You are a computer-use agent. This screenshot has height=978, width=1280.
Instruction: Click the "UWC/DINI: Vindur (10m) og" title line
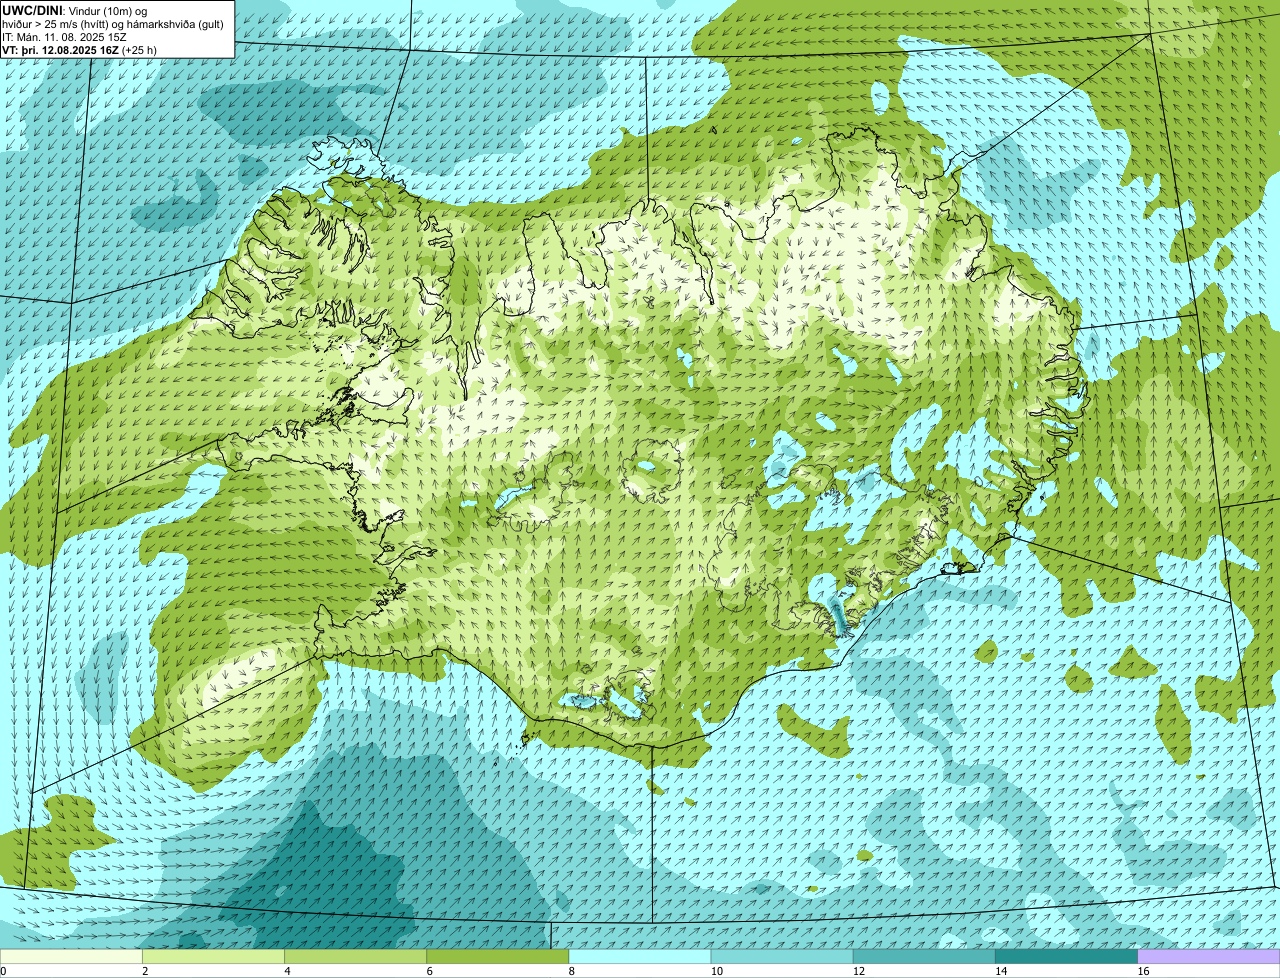(75, 11)
